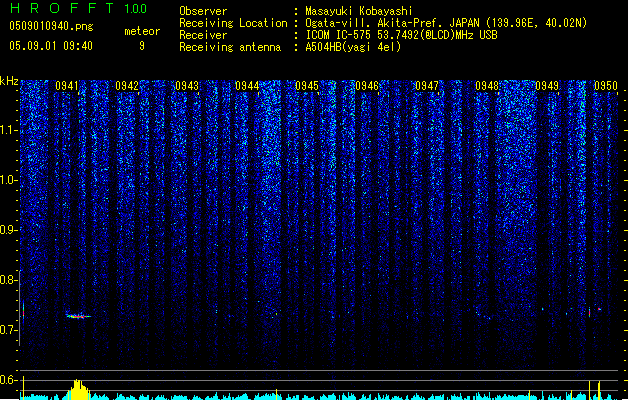
Task: Click the 0.6 kHz axis label
Action: [9, 380]
